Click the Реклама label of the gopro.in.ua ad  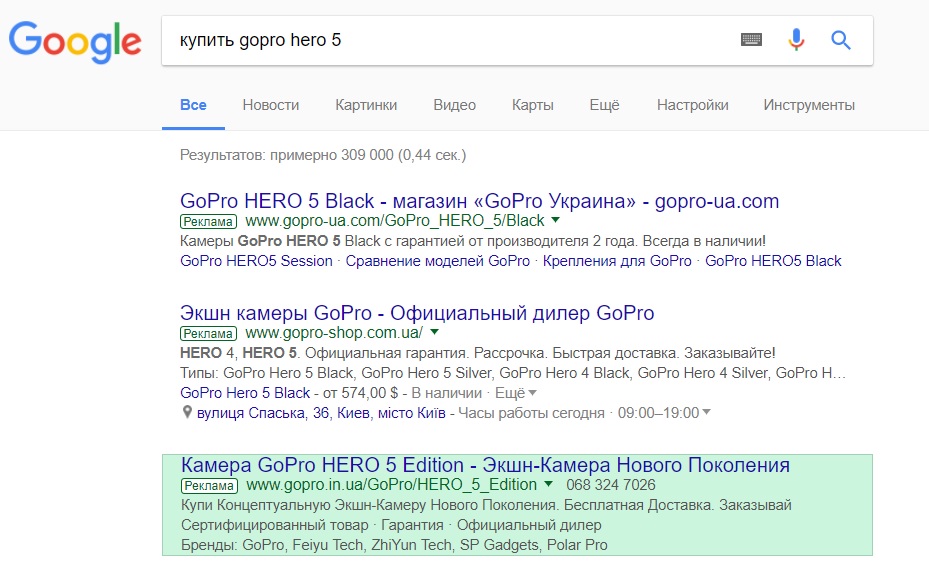click(209, 486)
